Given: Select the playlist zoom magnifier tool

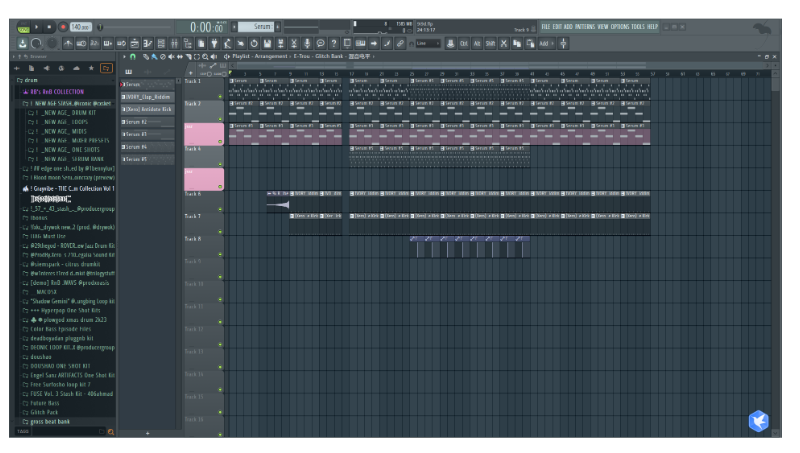Looking at the screenshot, I should (205, 57).
